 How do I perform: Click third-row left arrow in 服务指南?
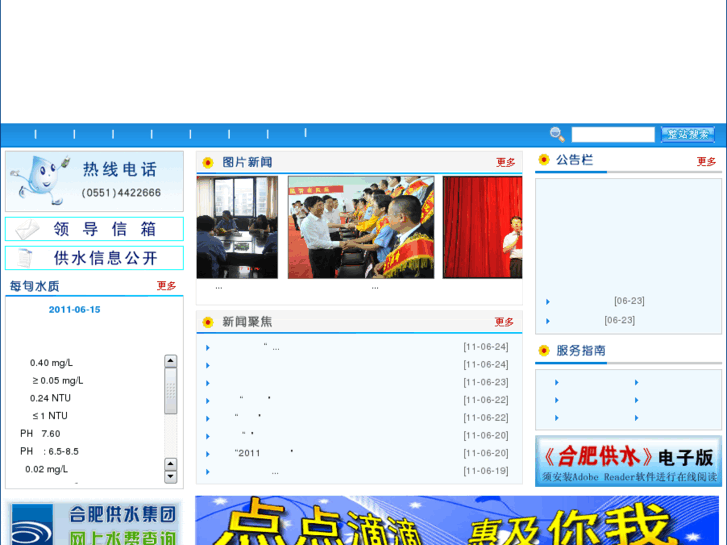pyautogui.click(x=557, y=418)
